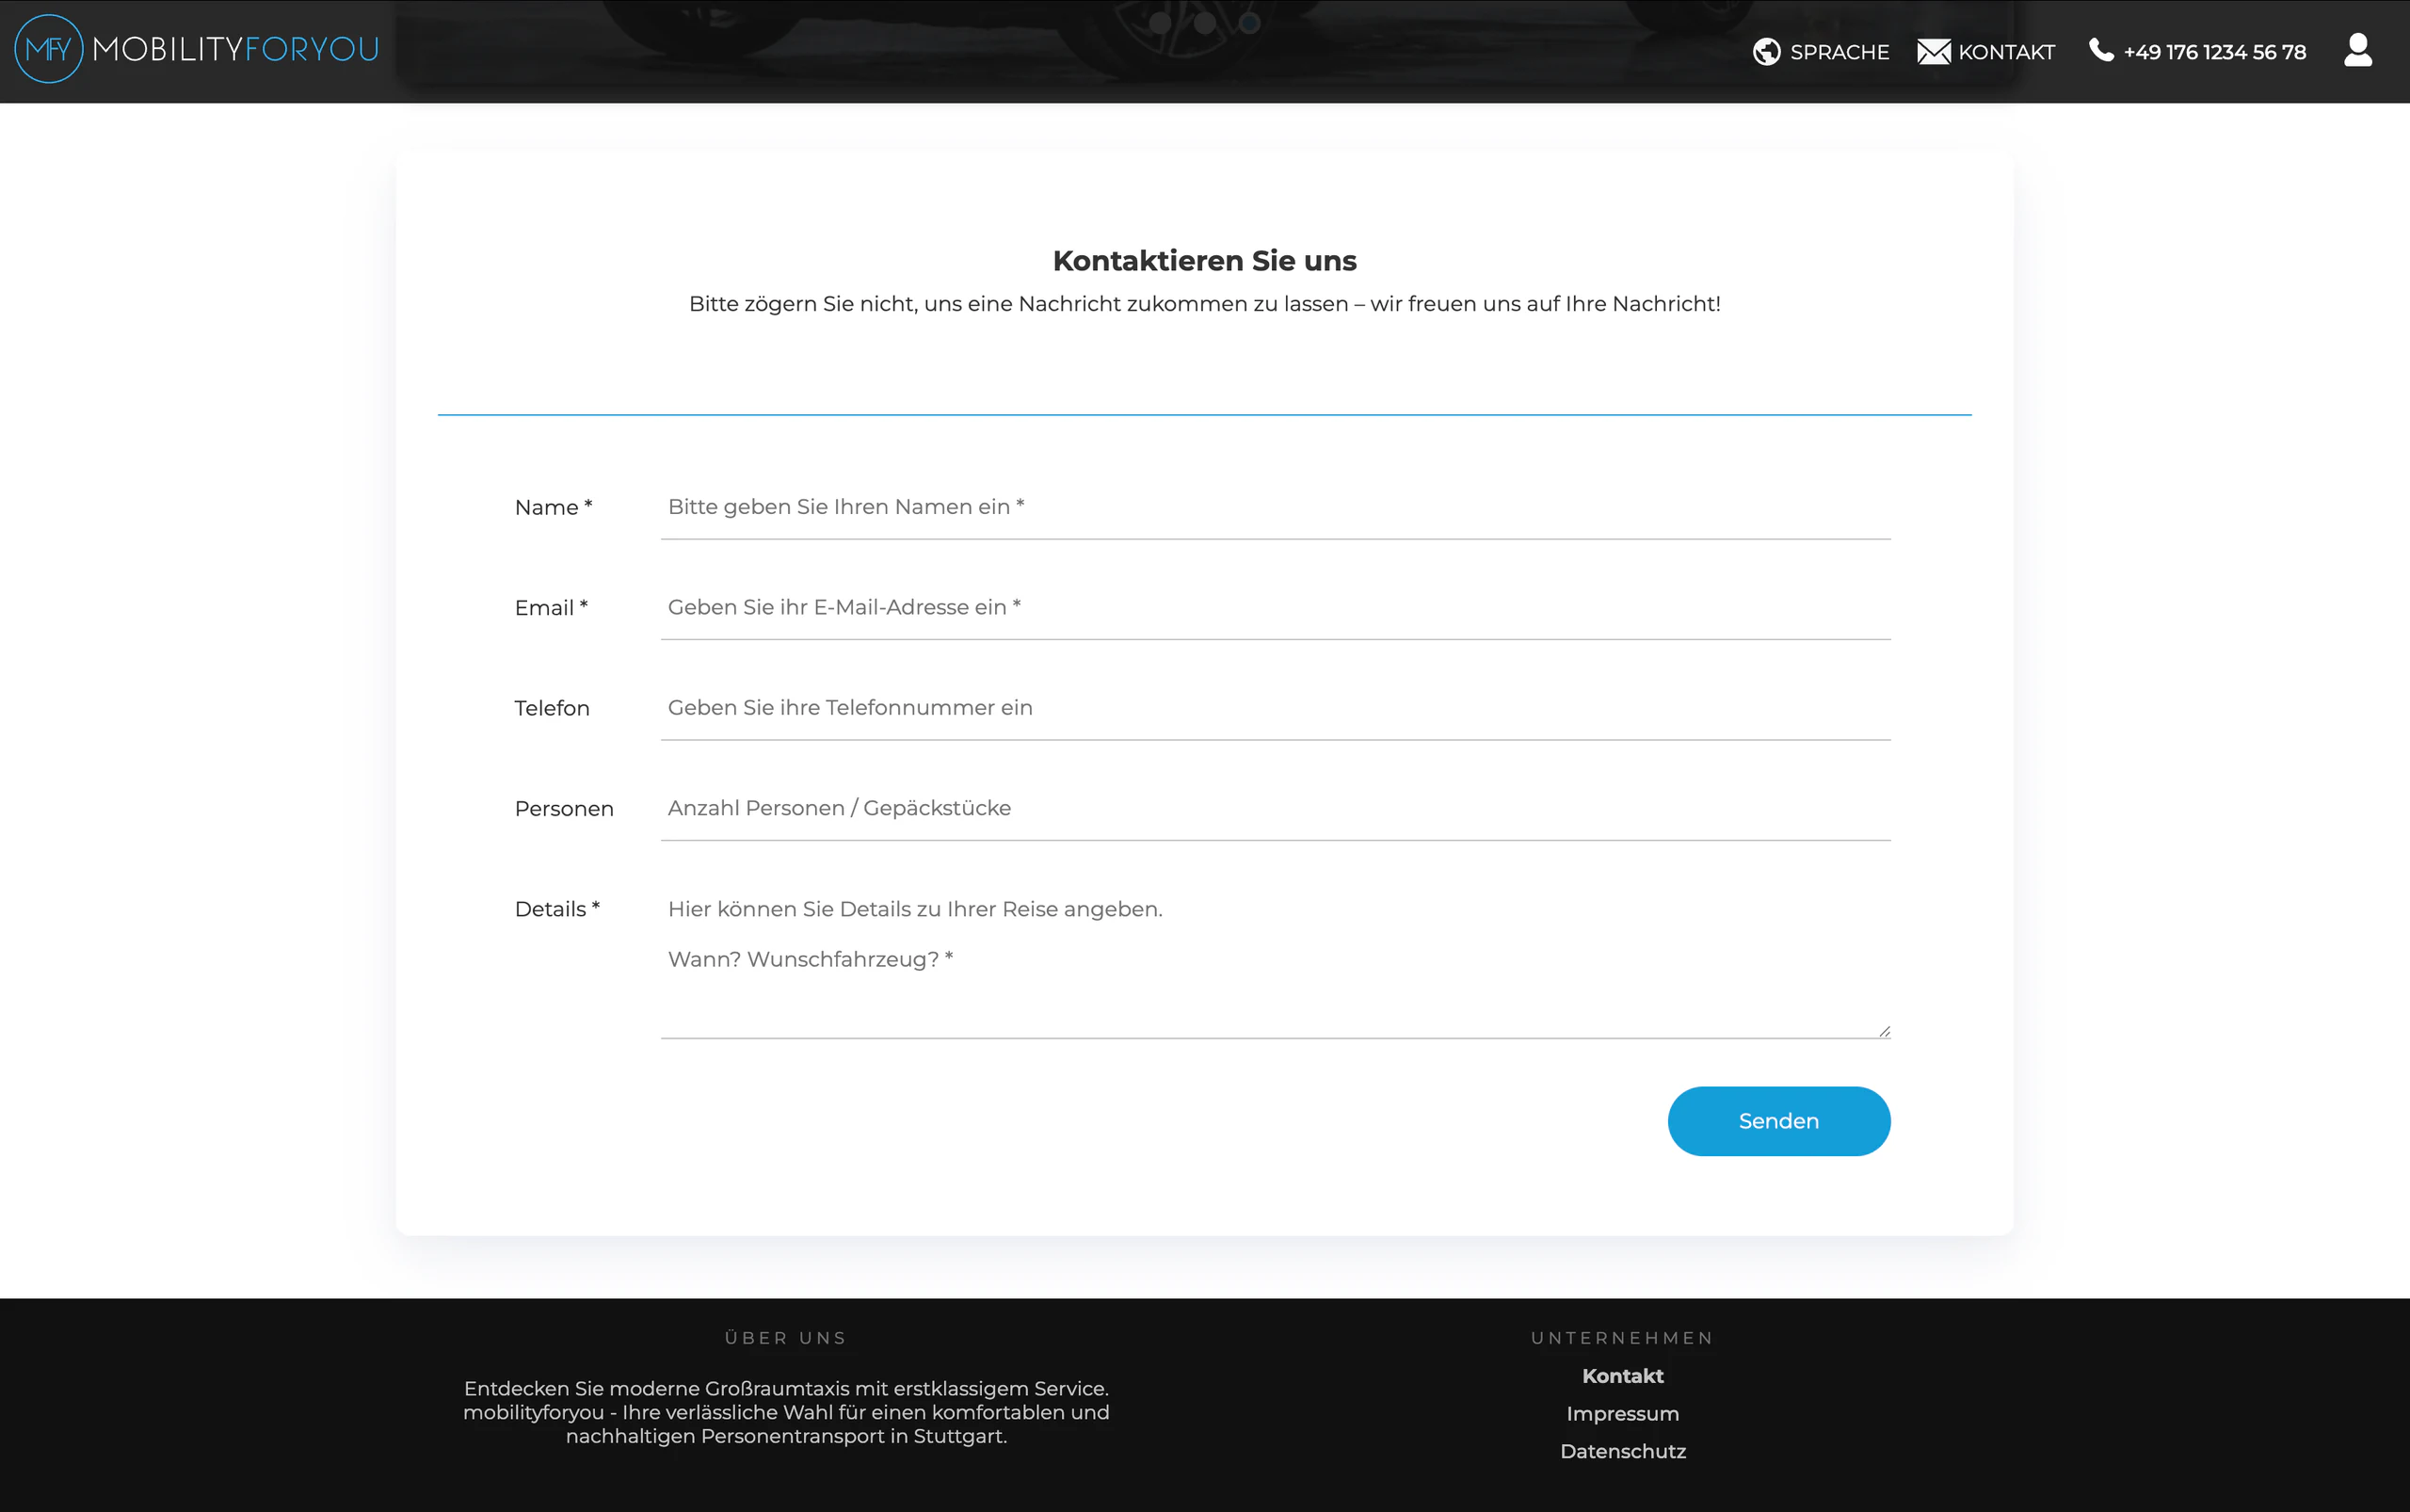This screenshot has width=2410, height=1512.
Task: Click the 'Name *' field label
Action: click(553, 508)
